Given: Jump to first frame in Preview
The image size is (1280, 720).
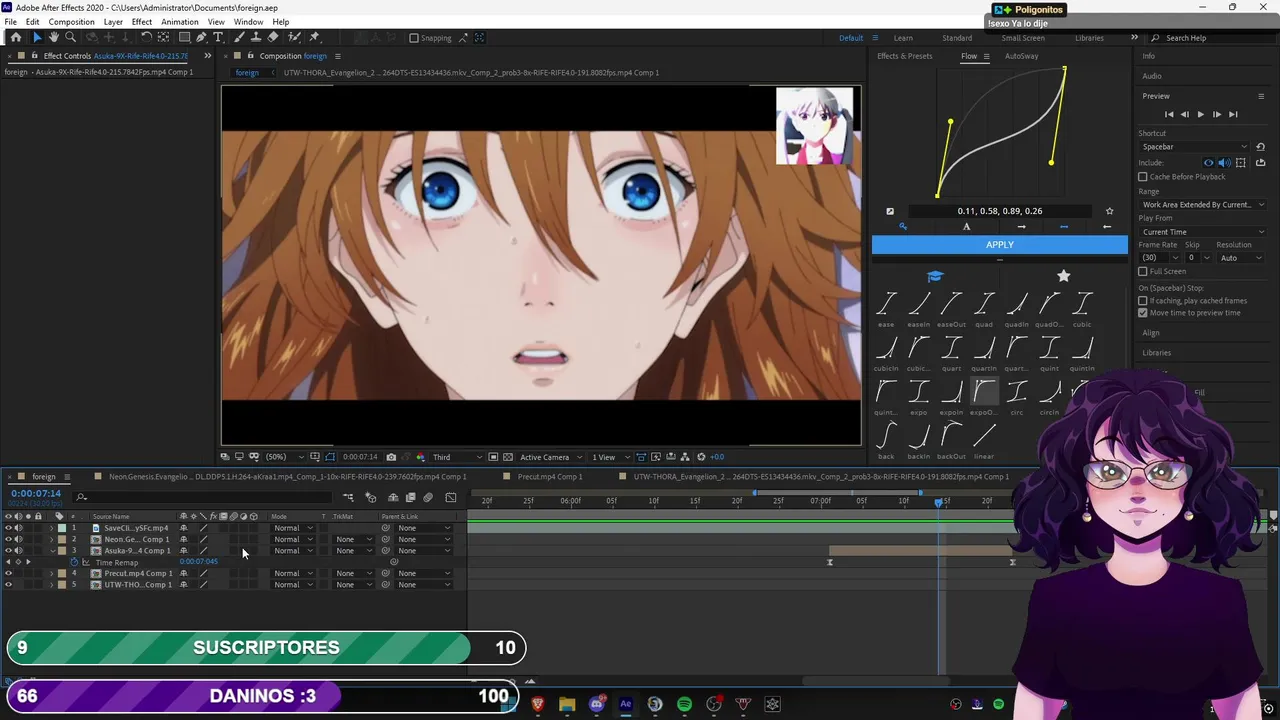Looking at the screenshot, I should [1169, 115].
